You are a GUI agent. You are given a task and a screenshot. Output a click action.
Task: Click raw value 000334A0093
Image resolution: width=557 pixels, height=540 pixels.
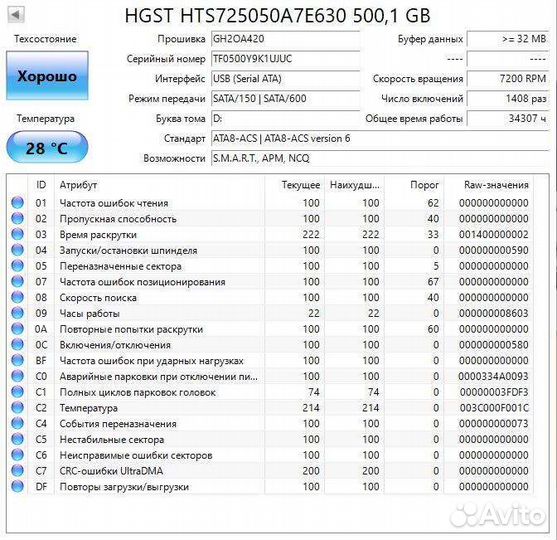point(493,377)
